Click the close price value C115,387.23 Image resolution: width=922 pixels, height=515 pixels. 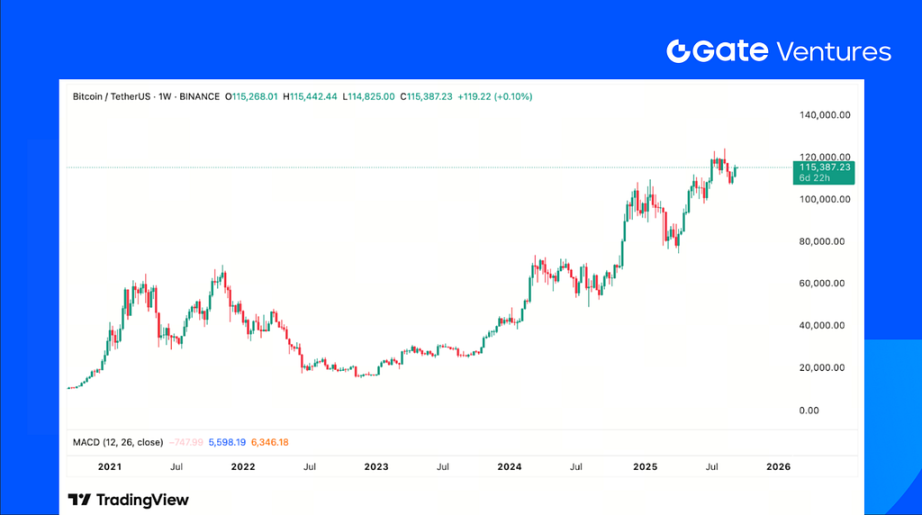(x=426, y=97)
